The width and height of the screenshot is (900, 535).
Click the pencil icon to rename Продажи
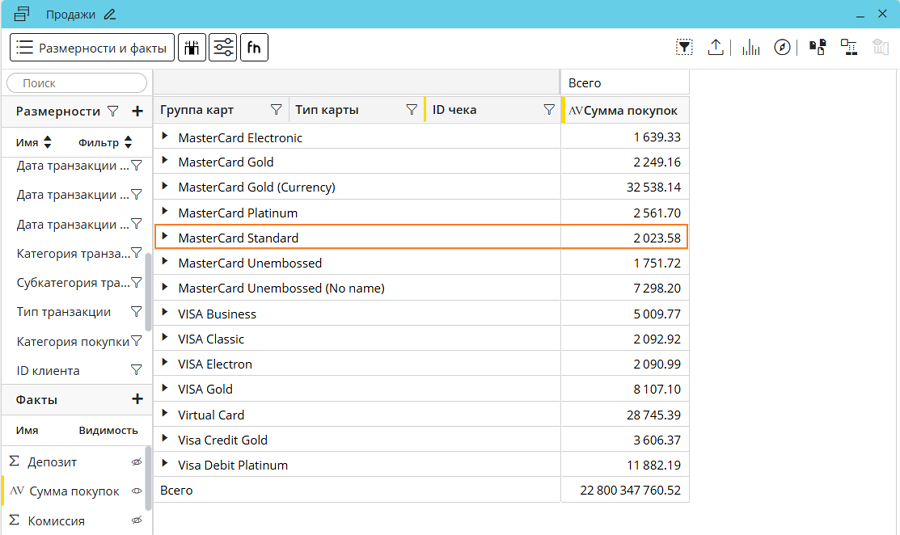tap(110, 14)
